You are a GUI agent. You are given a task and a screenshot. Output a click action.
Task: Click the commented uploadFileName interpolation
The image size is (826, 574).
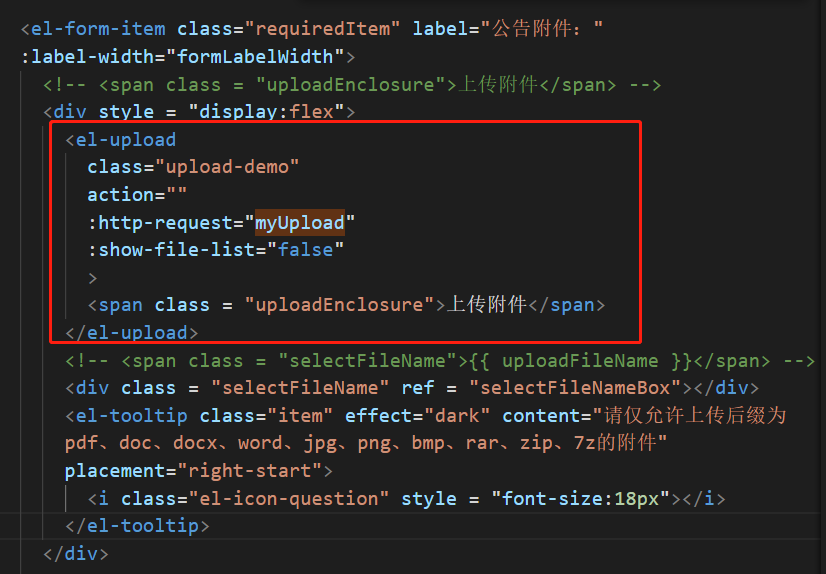(581, 361)
